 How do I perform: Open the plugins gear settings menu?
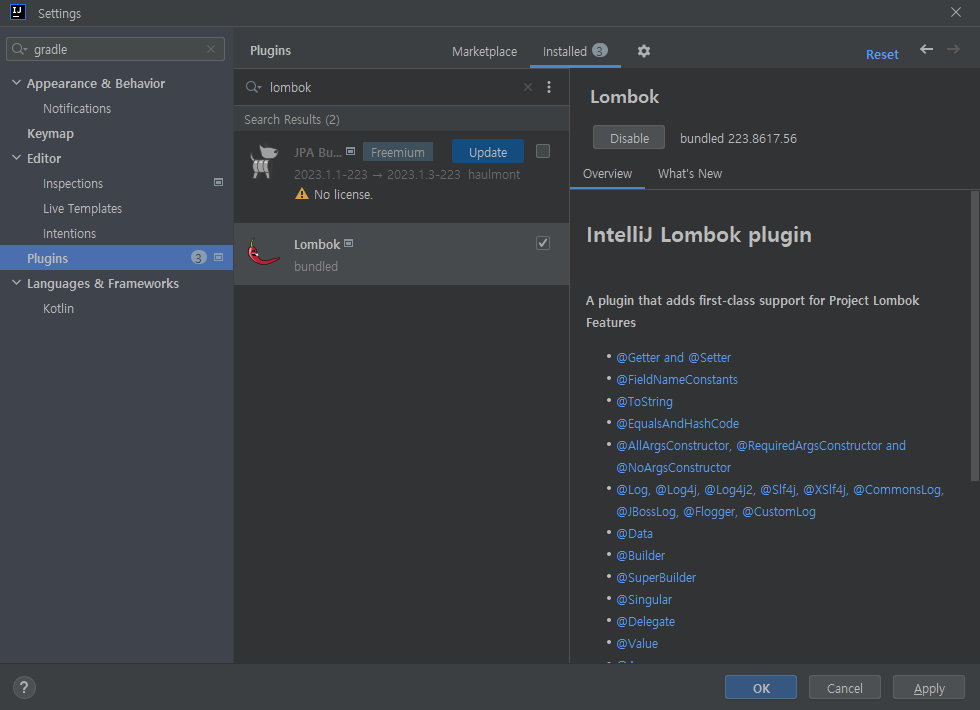644,51
